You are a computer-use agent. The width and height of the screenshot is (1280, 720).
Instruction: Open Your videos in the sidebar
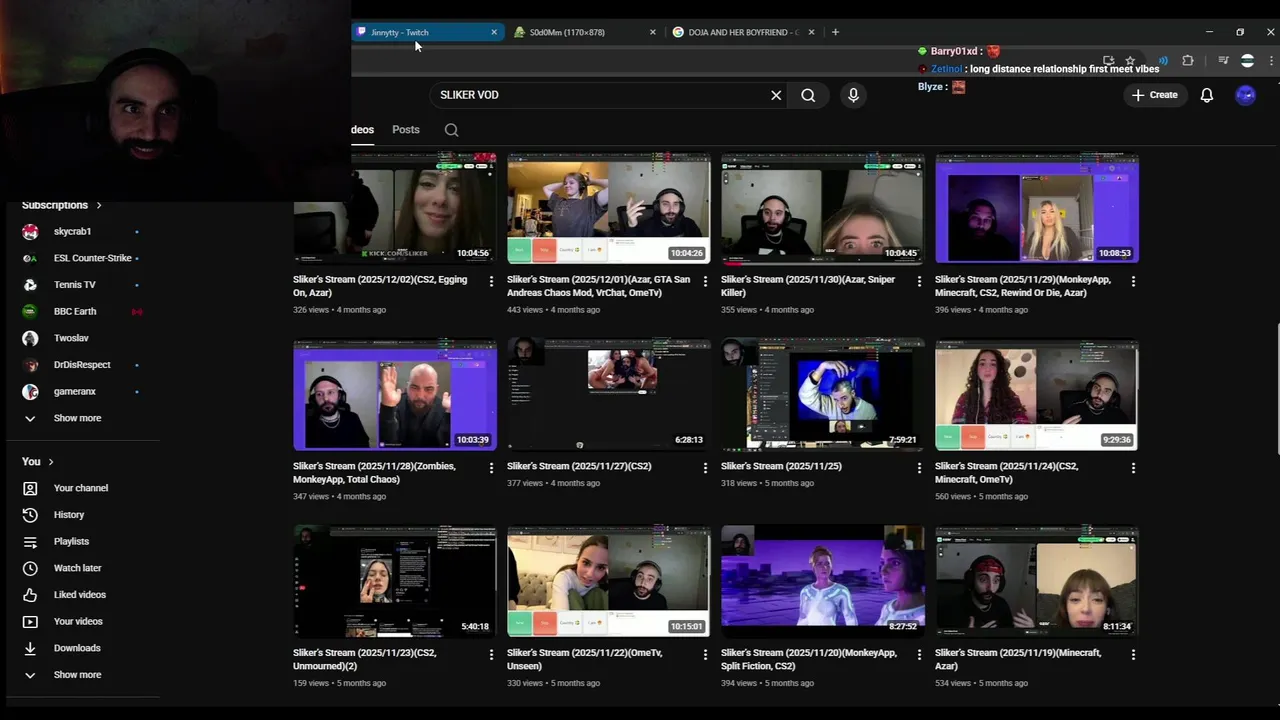point(78,621)
